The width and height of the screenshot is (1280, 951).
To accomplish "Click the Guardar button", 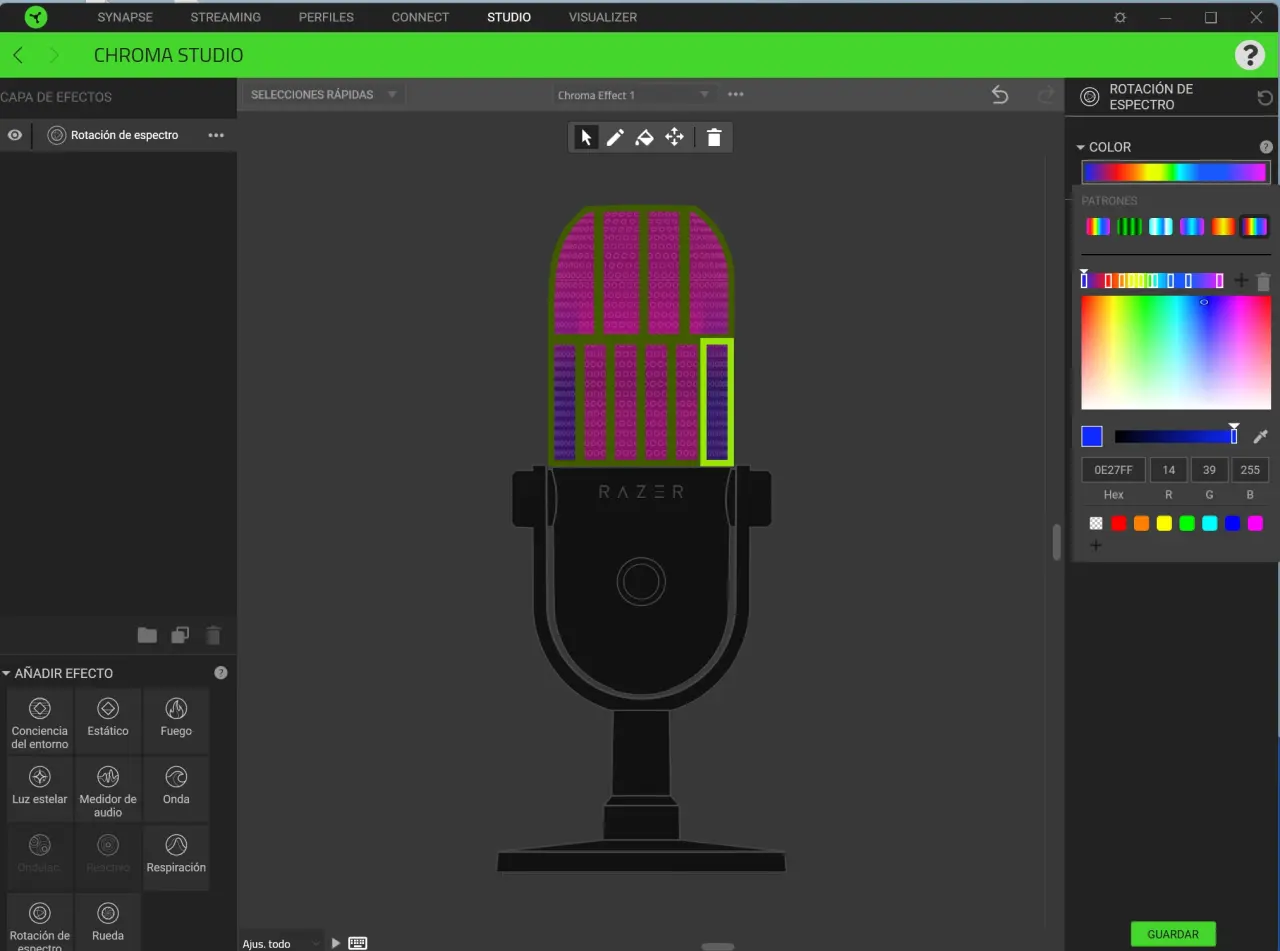I will click(x=1172, y=934).
